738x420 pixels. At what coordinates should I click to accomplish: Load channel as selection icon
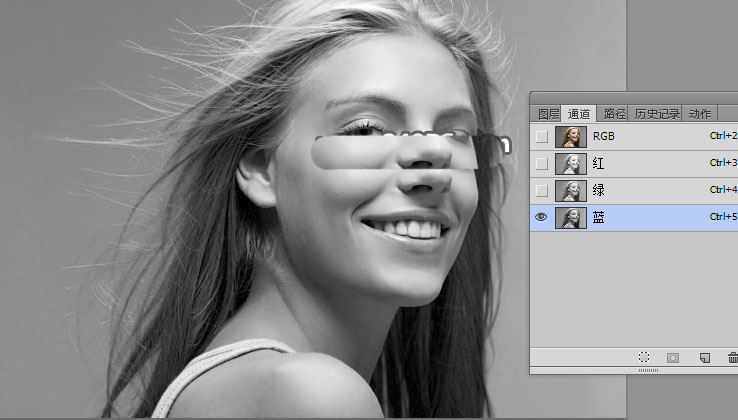pyautogui.click(x=644, y=357)
